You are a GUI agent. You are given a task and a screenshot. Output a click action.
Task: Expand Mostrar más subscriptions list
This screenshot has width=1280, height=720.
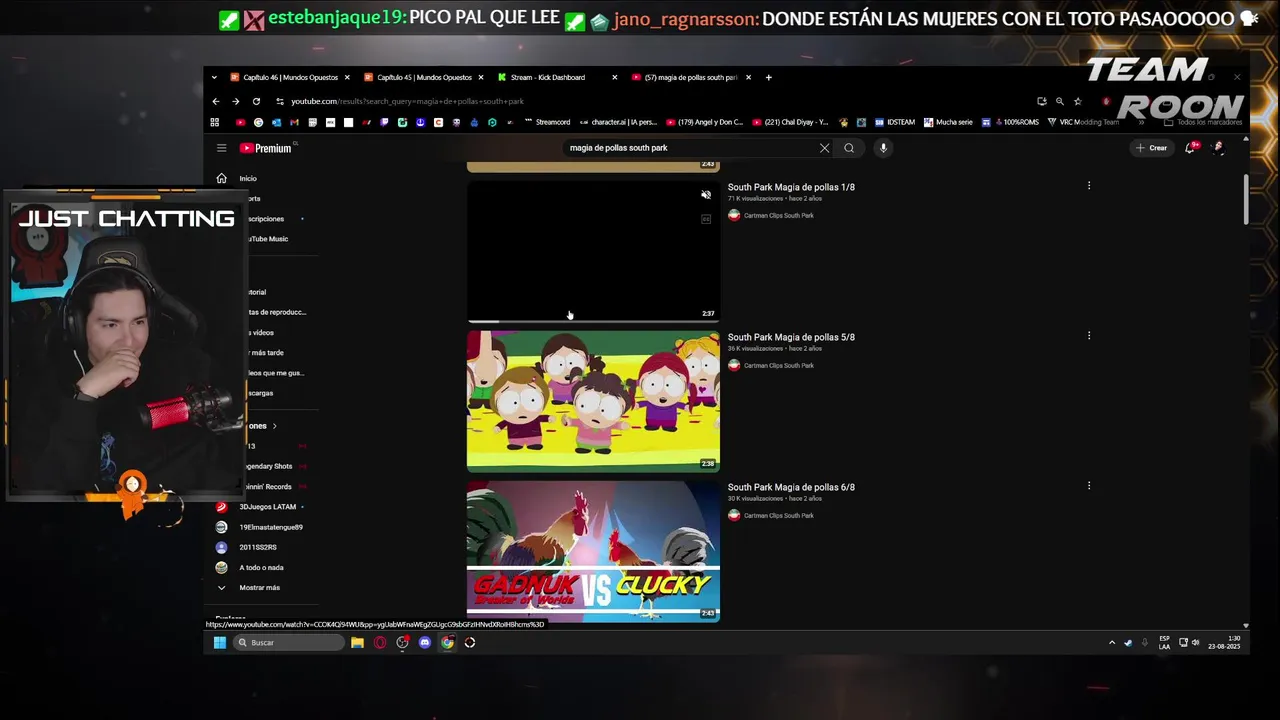coord(262,588)
